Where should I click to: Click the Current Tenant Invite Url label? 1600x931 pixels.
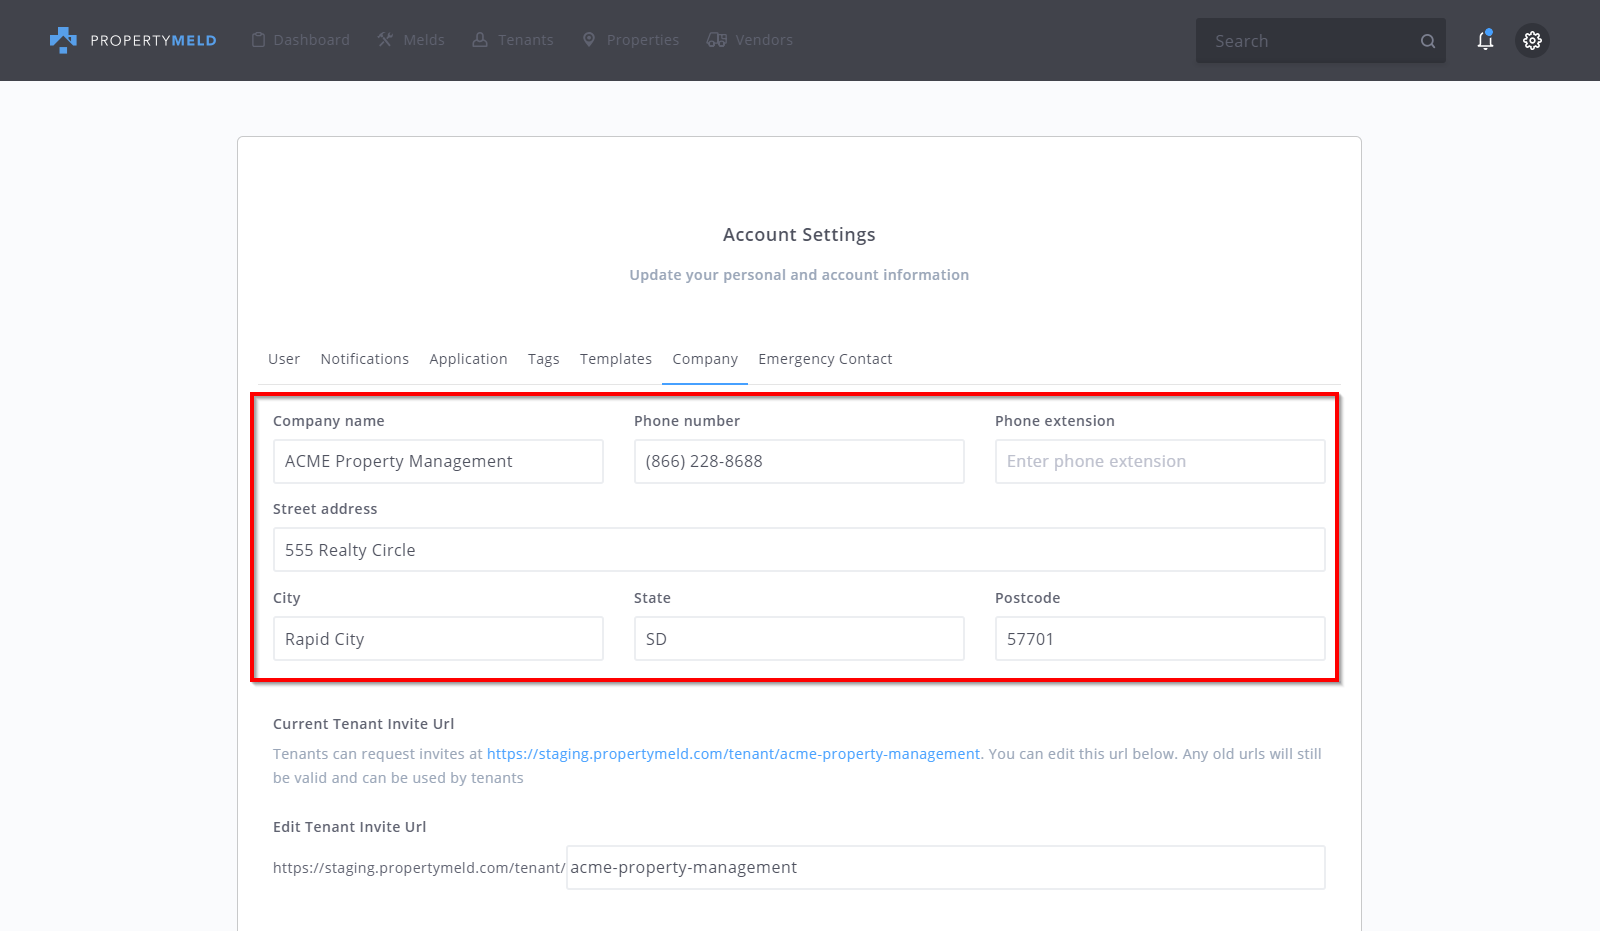(363, 724)
